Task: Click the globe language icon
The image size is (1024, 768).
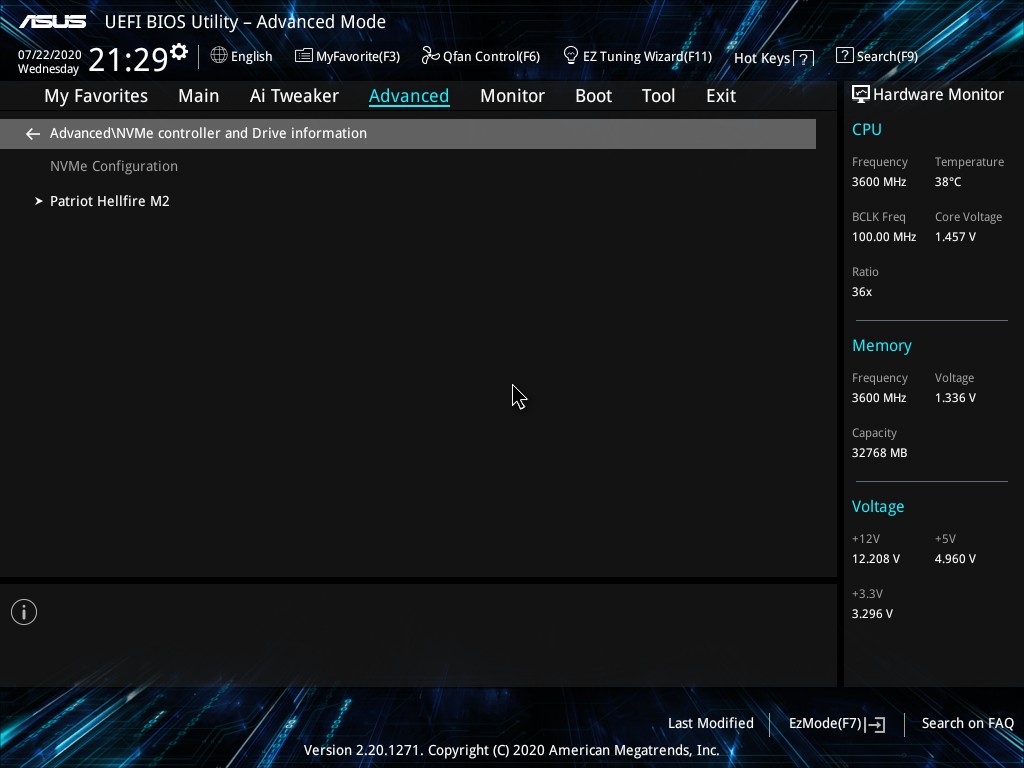Action: 219,56
